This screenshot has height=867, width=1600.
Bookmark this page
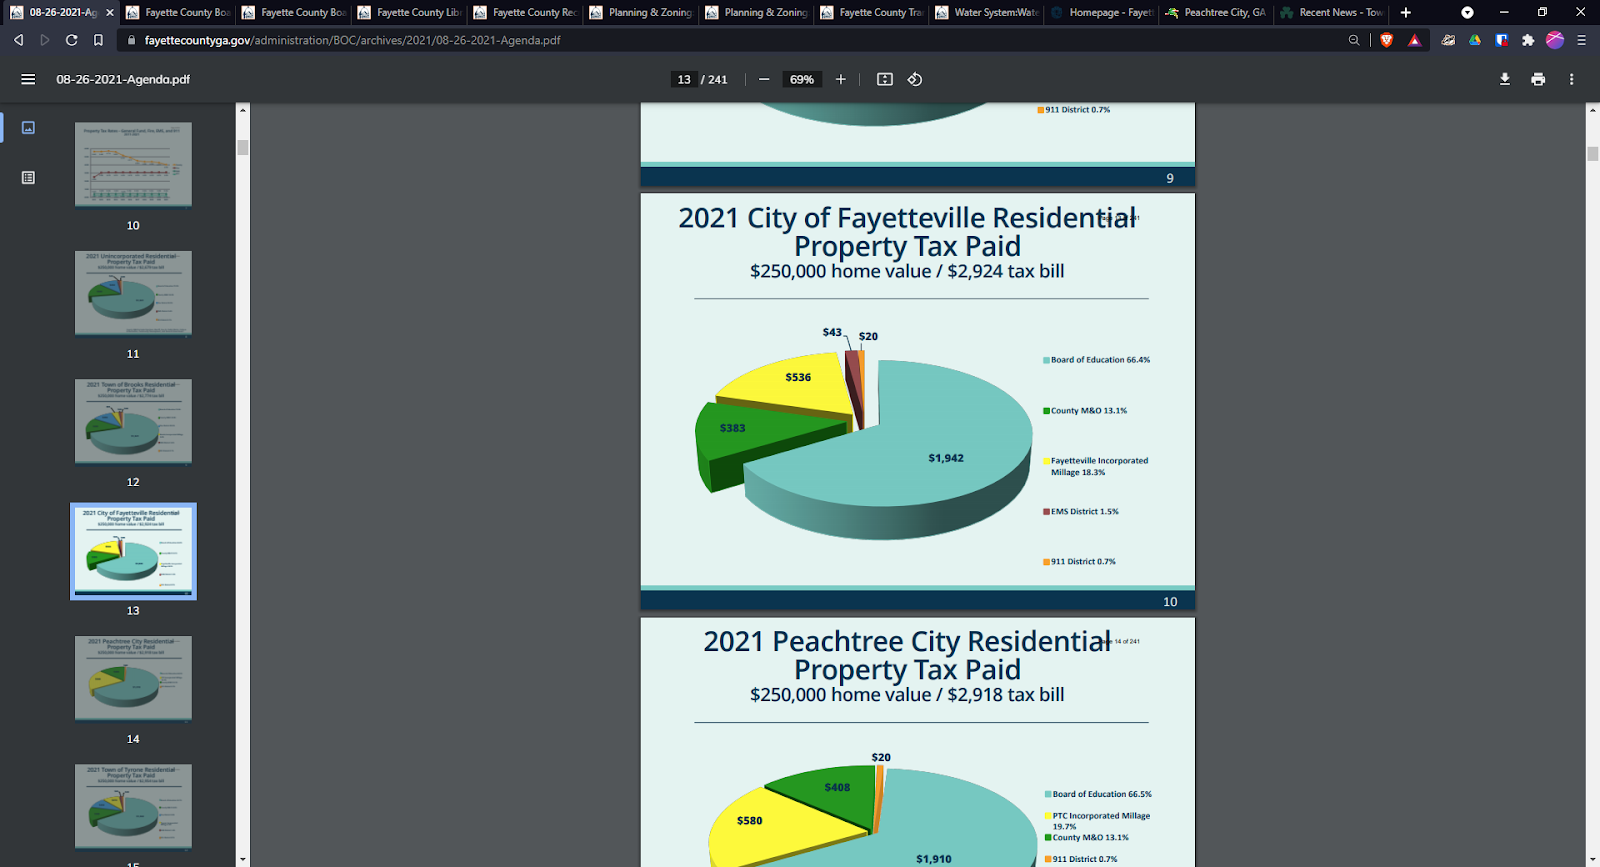point(98,40)
